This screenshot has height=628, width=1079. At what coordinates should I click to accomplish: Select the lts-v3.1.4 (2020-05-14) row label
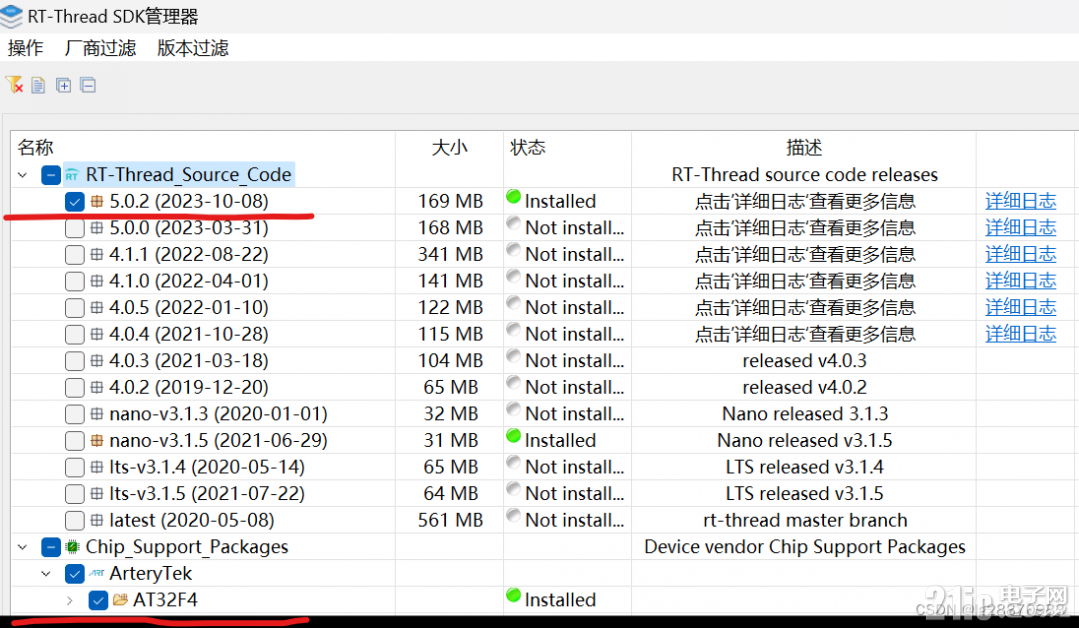point(206,467)
